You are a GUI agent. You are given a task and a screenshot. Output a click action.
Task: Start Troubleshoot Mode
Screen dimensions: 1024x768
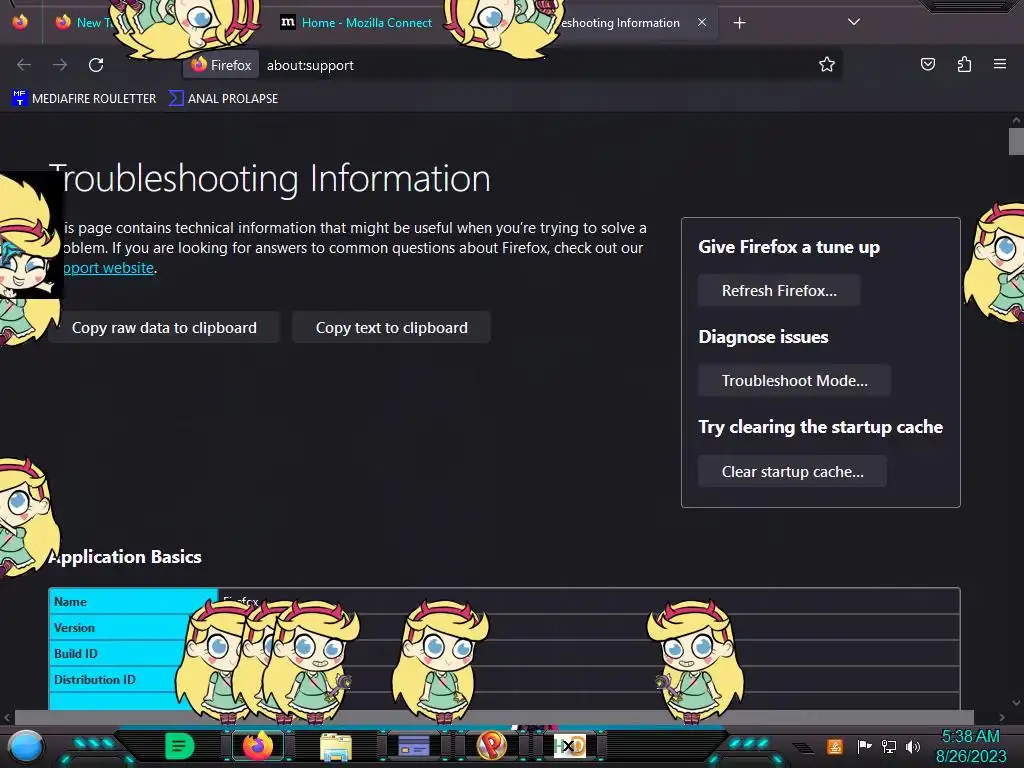[x=794, y=381]
